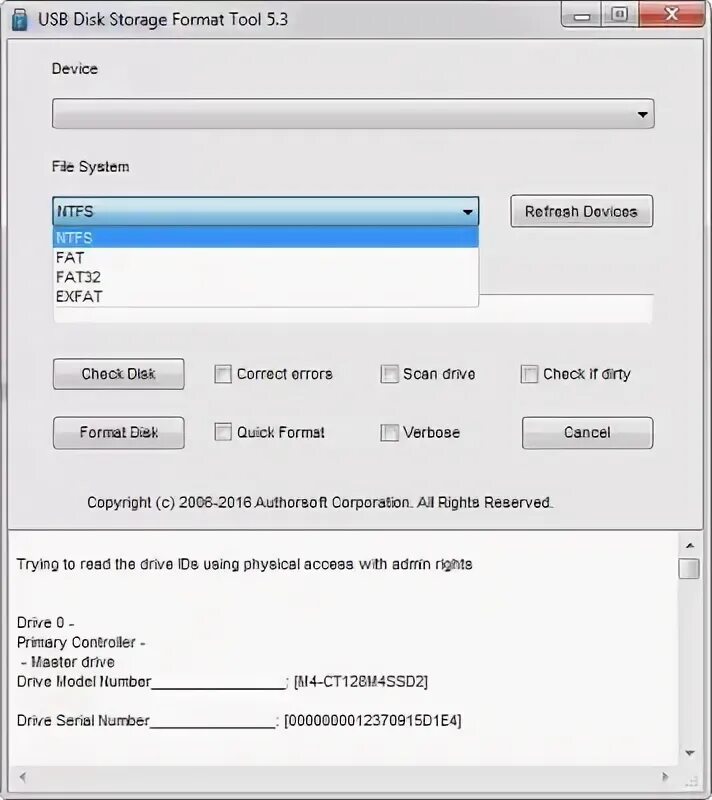
Task: Close the USB Disk Storage Format Tool window
Action: pyautogui.click(x=671, y=14)
